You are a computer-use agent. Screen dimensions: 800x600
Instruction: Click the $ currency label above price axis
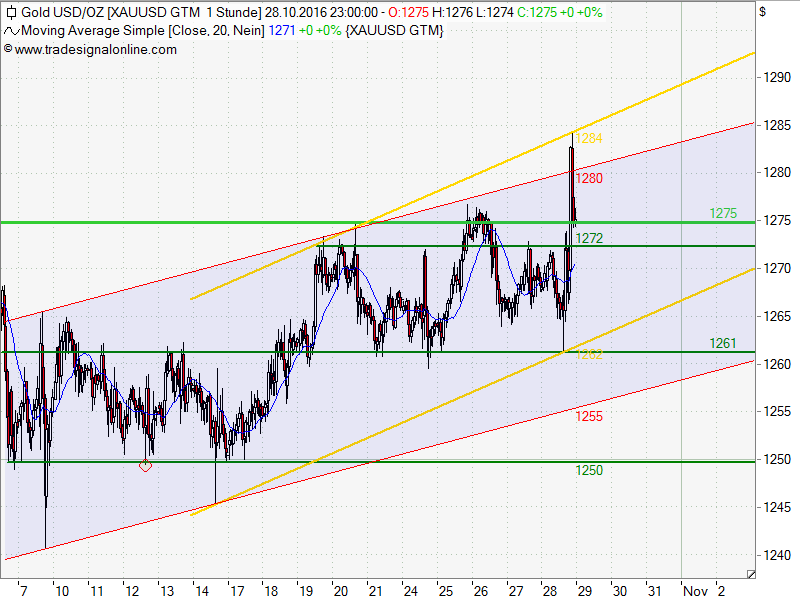coord(762,11)
